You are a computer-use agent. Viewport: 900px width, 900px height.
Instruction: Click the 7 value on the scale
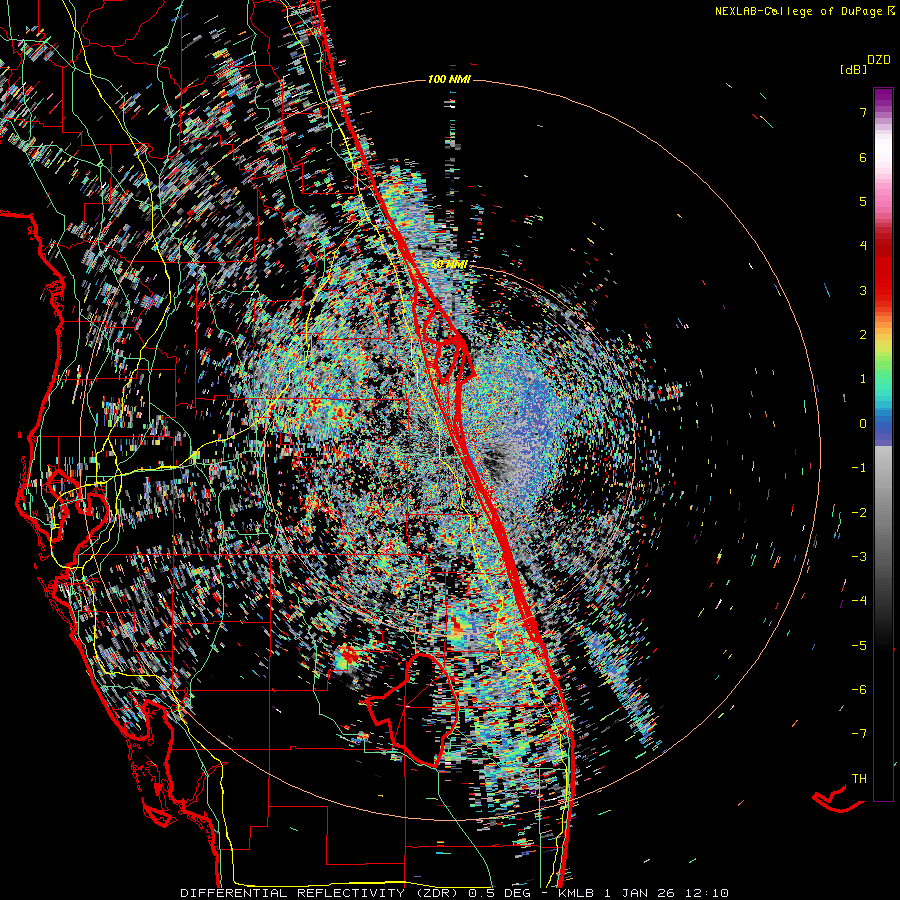pos(863,112)
